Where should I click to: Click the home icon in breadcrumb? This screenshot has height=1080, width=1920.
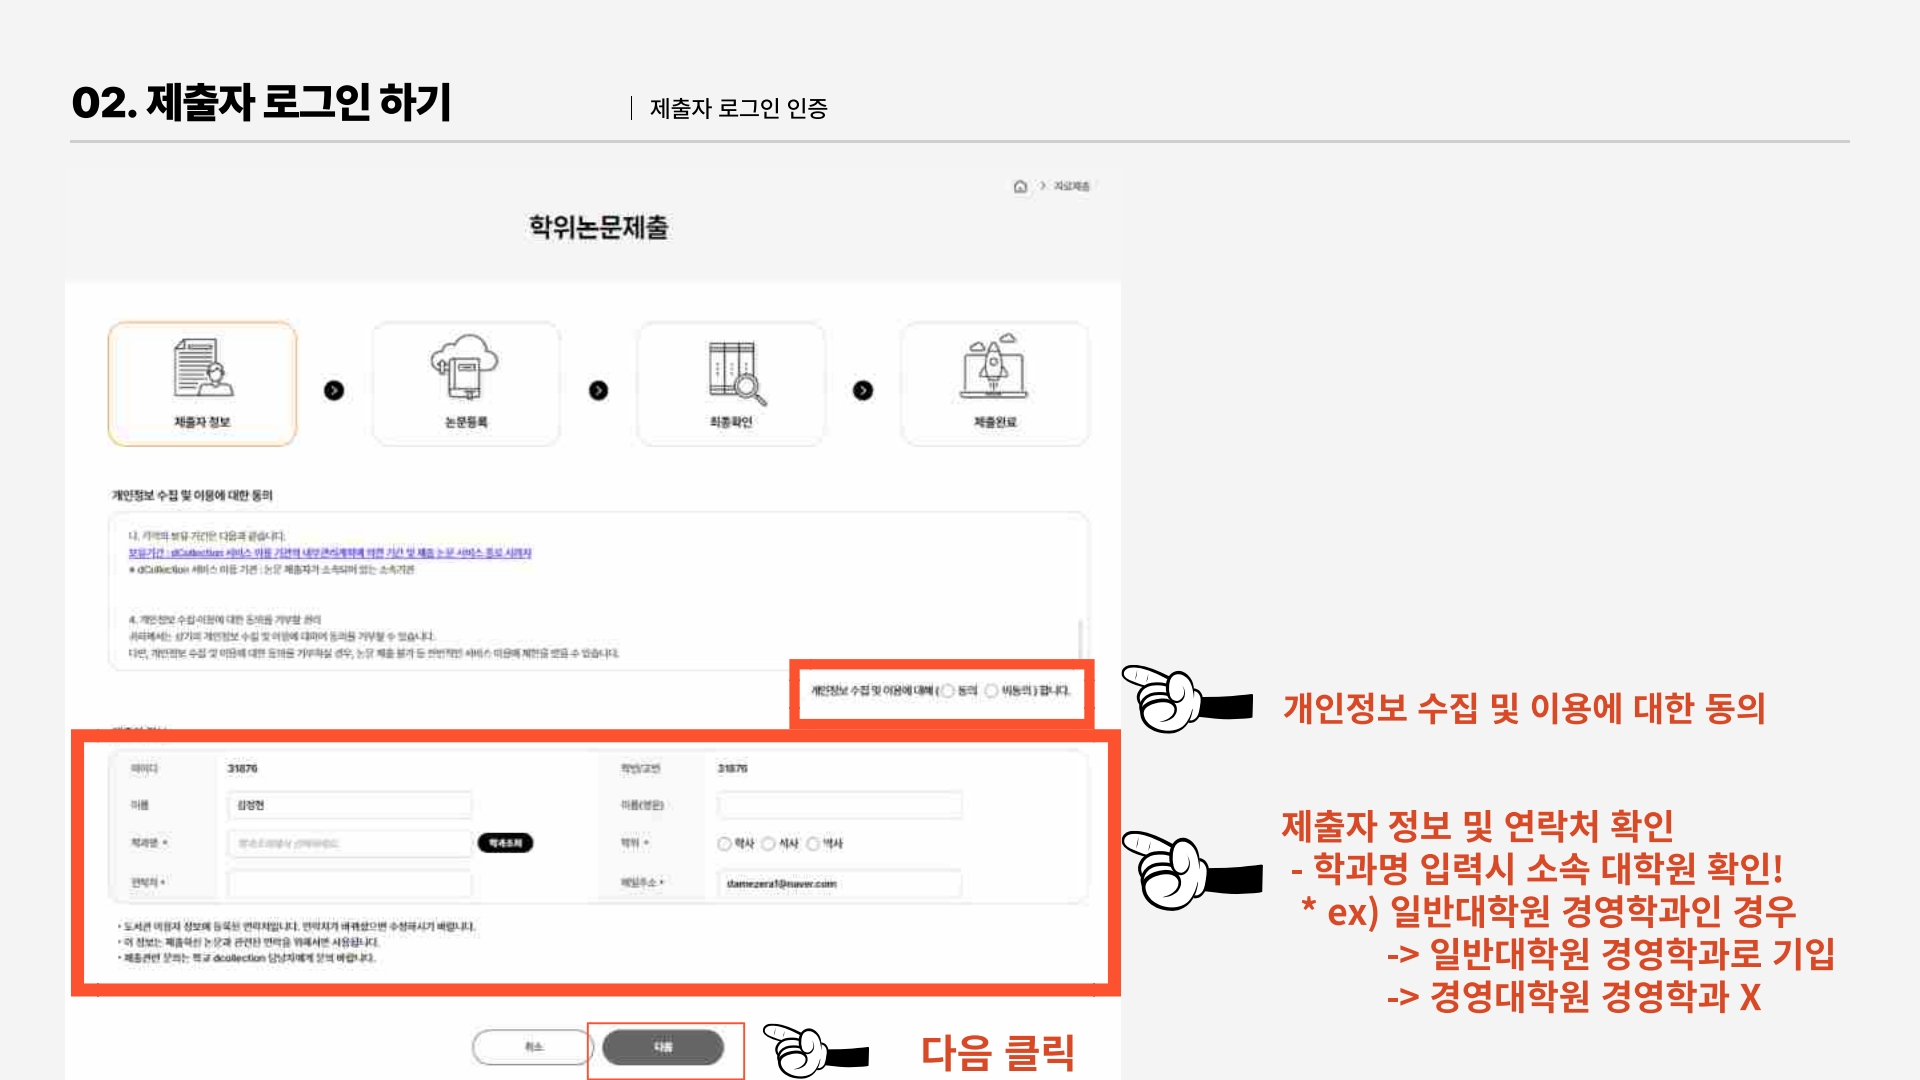[x=1020, y=186]
